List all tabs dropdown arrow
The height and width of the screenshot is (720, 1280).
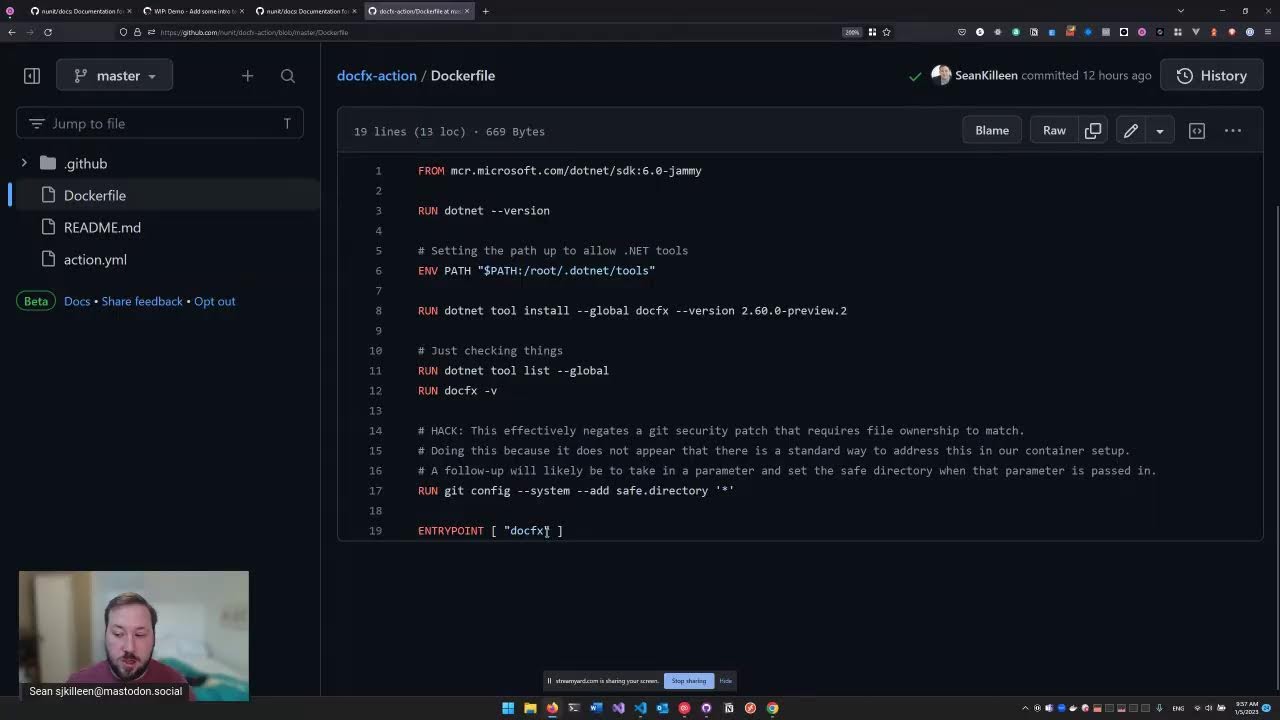click(x=1181, y=11)
